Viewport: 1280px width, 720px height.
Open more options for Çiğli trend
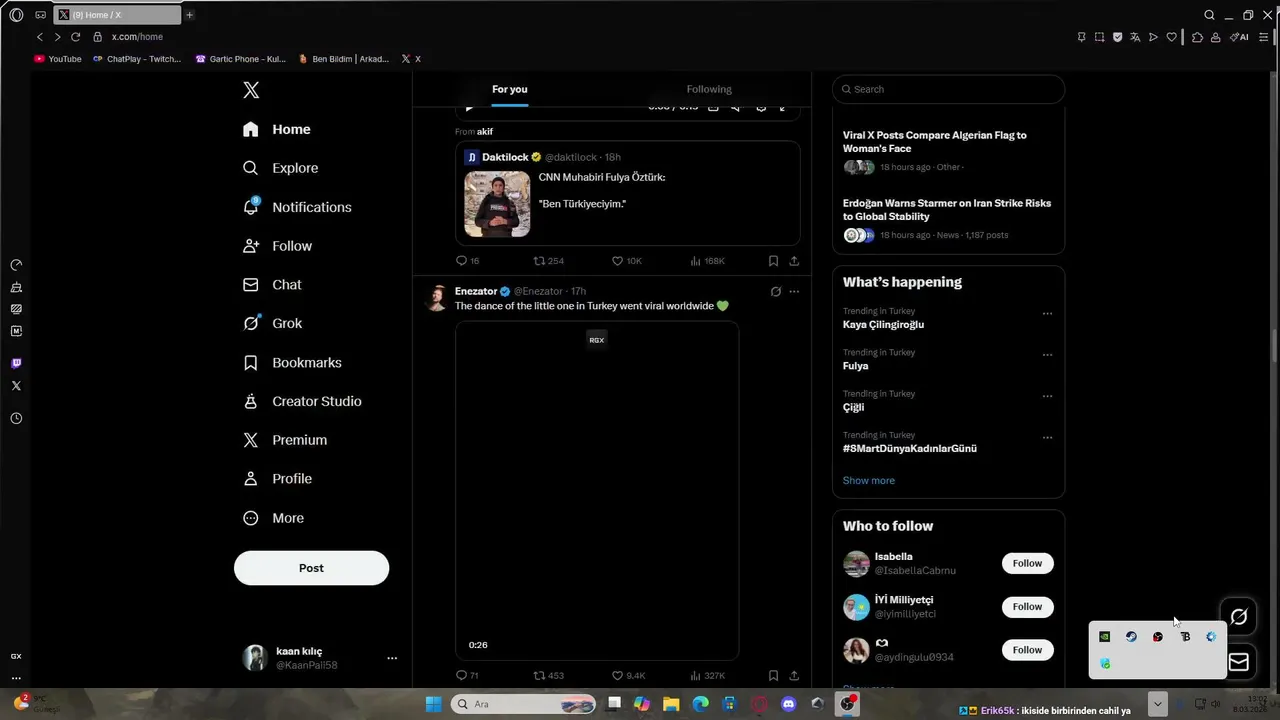coord(1047,396)
